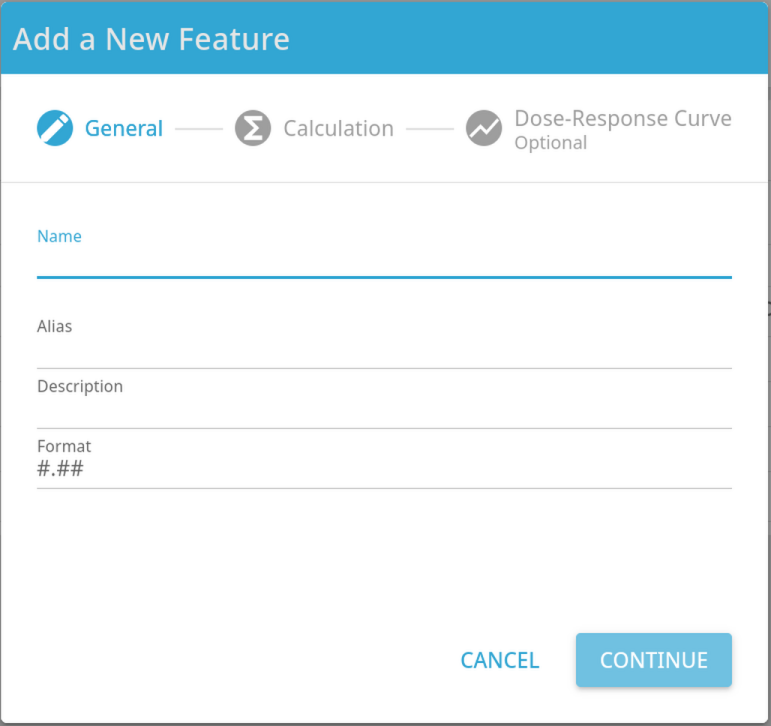Focus the Name input field
Image resolution: width=771 pixels, height=726 pixels.
385,262
